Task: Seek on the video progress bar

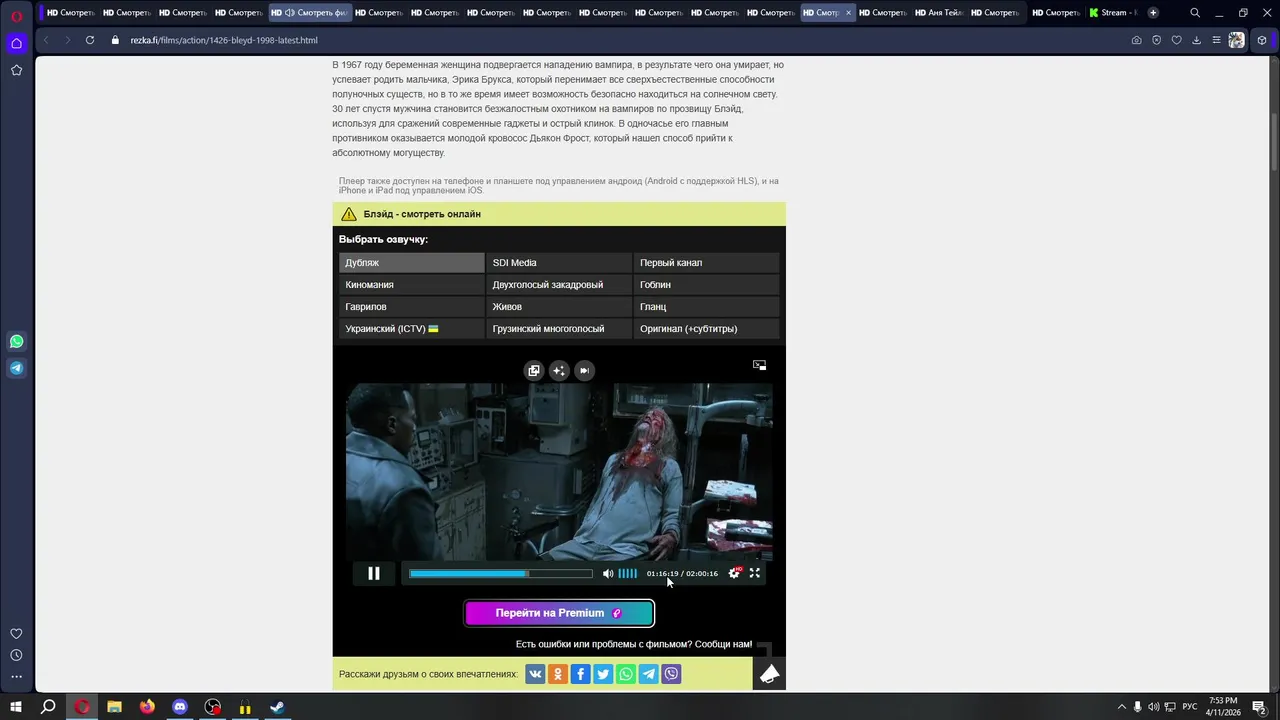Action: pyautogui.click(x=500, y=573)
